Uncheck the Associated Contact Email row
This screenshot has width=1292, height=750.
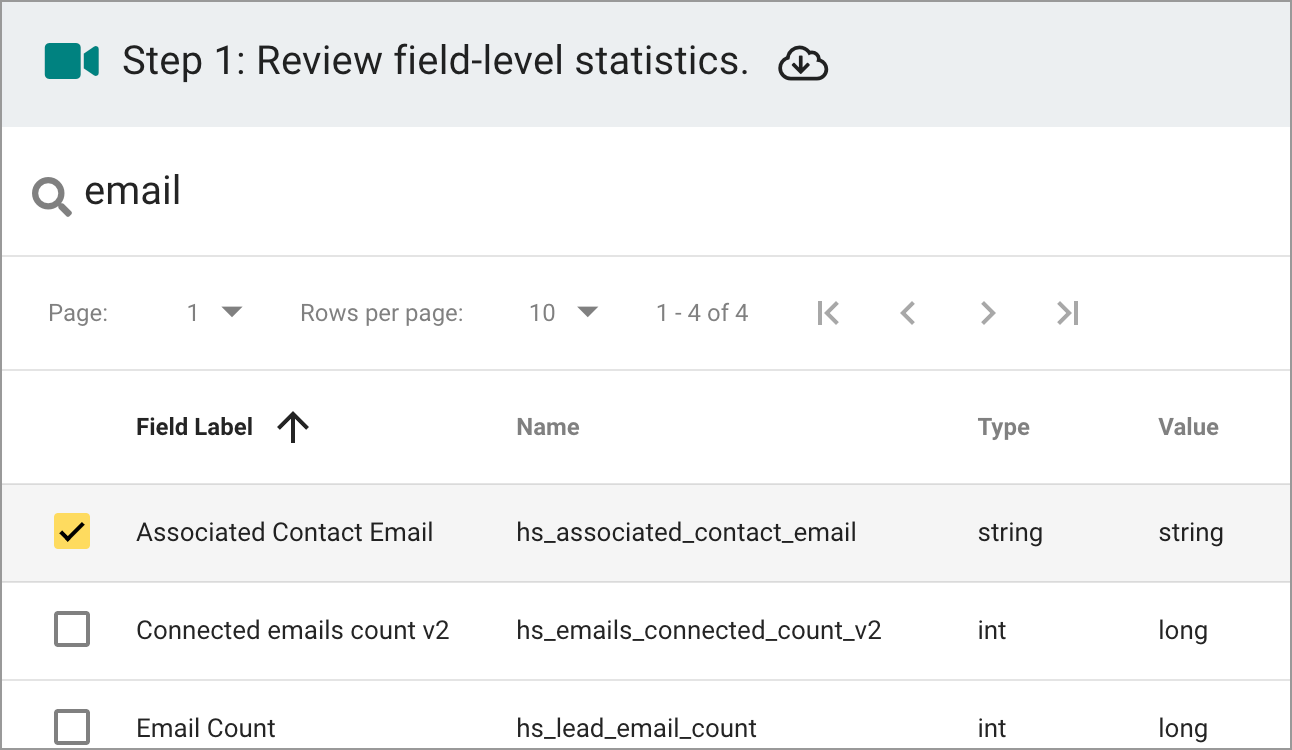(71, 532)
